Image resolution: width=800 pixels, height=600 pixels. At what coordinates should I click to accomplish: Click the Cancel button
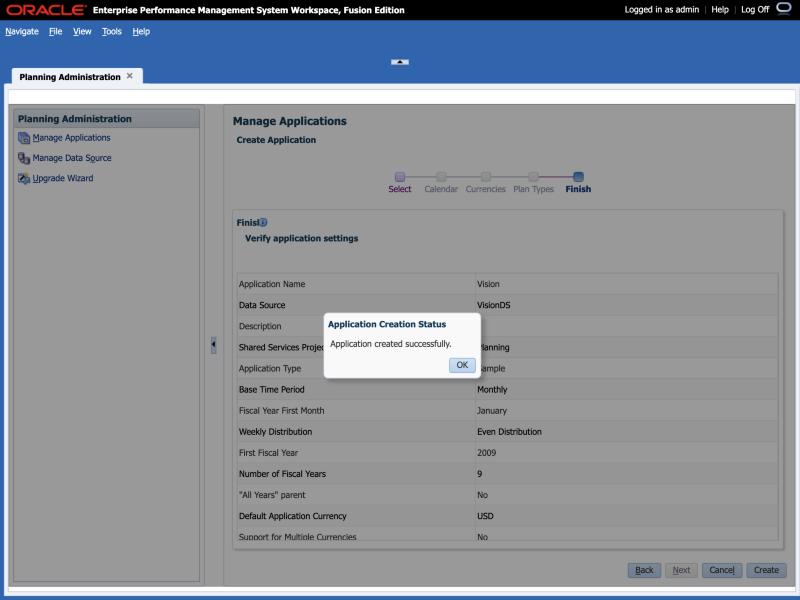coord(722,570)
